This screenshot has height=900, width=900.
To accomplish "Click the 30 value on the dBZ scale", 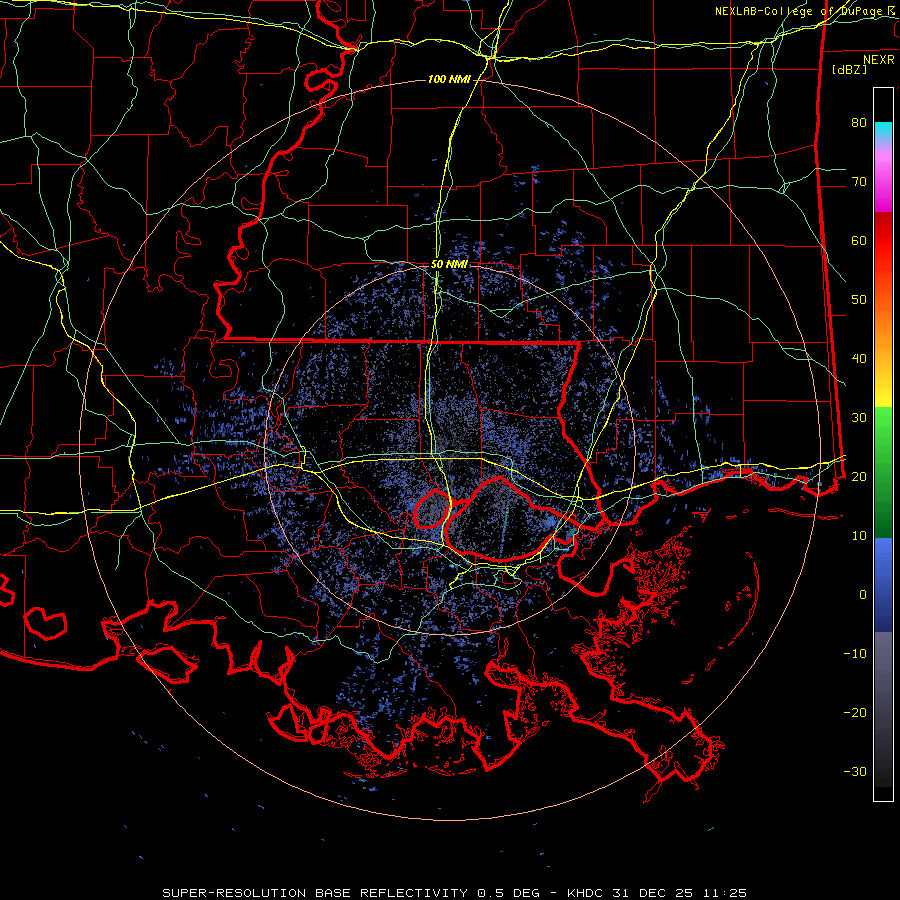I will (859, 417).
